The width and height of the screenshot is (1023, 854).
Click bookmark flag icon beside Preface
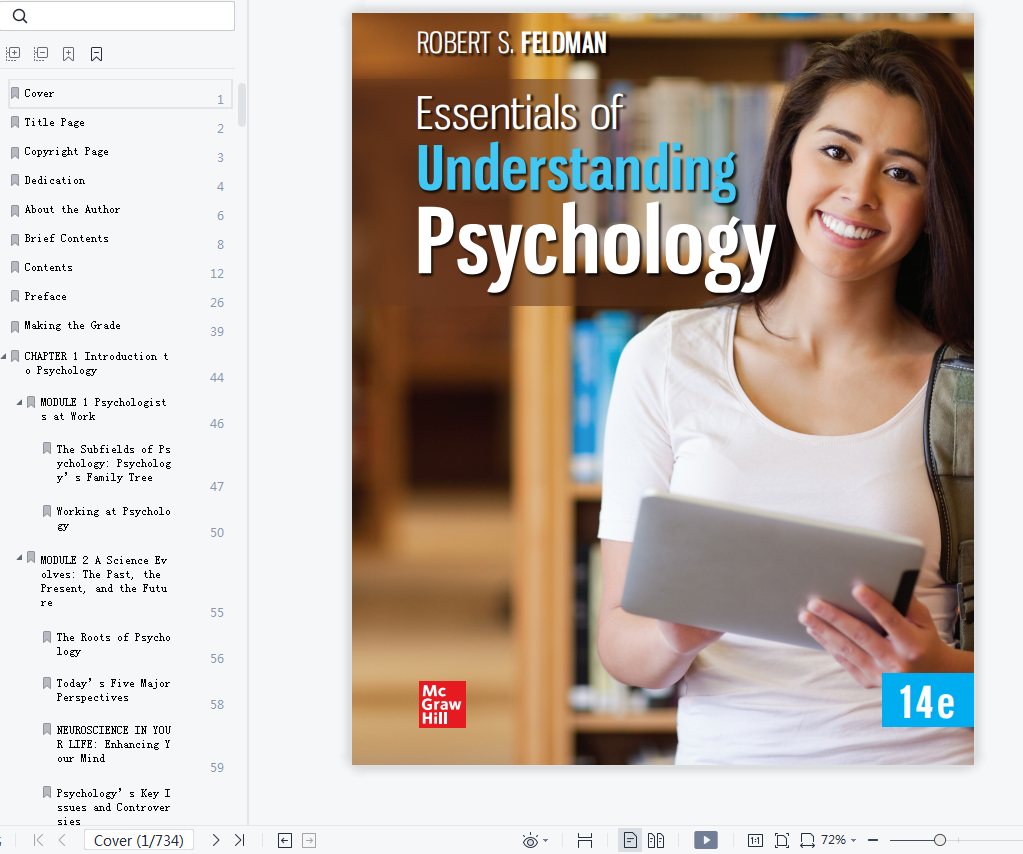(15, 297)
